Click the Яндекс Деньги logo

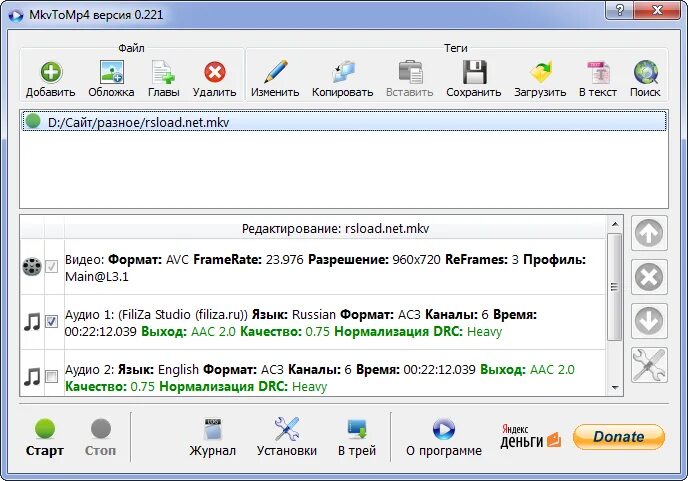(530, 437)
